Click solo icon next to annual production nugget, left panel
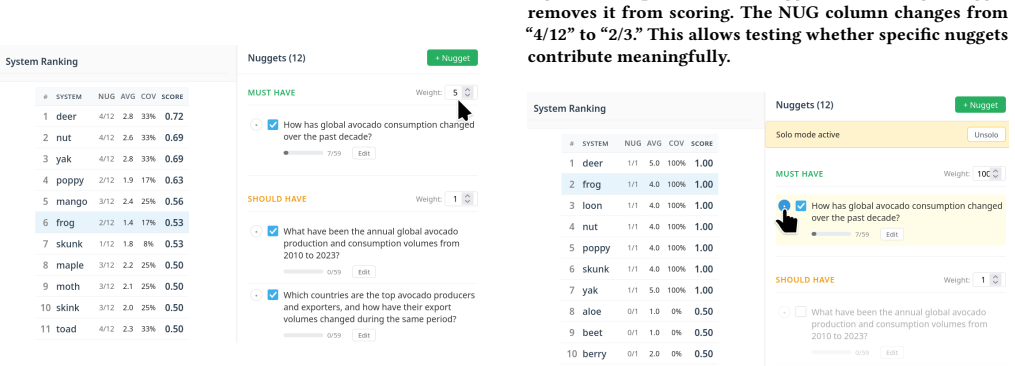This screenshot has width=1015, height=366. (x=256, y=231)
